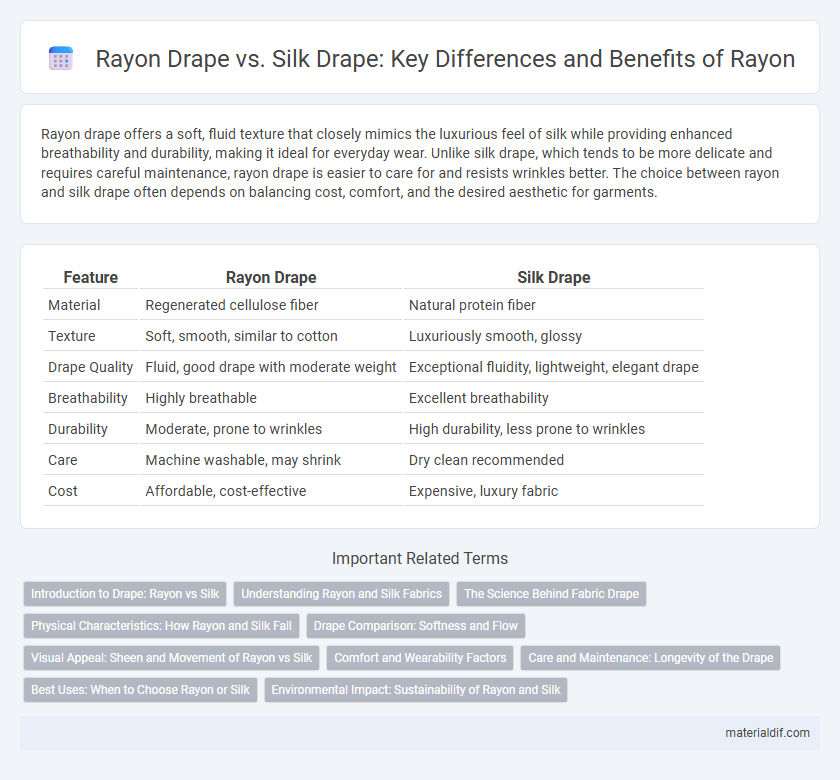Open 'Introduction to Drape: Rayon vs Silk' tag
This screenshot has height=780, width=840.
coord(125,594)
